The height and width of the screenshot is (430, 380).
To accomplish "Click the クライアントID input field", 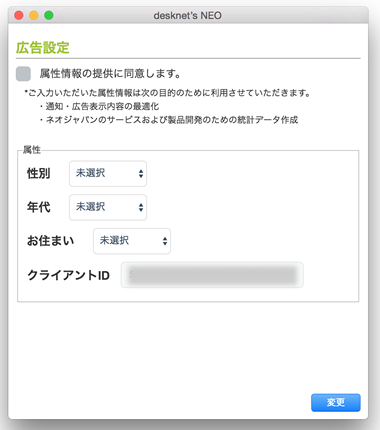I will pos(212,275).
